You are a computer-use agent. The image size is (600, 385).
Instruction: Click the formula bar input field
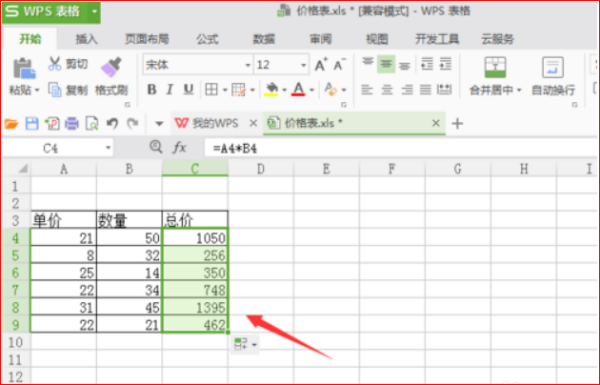(401, 148)
